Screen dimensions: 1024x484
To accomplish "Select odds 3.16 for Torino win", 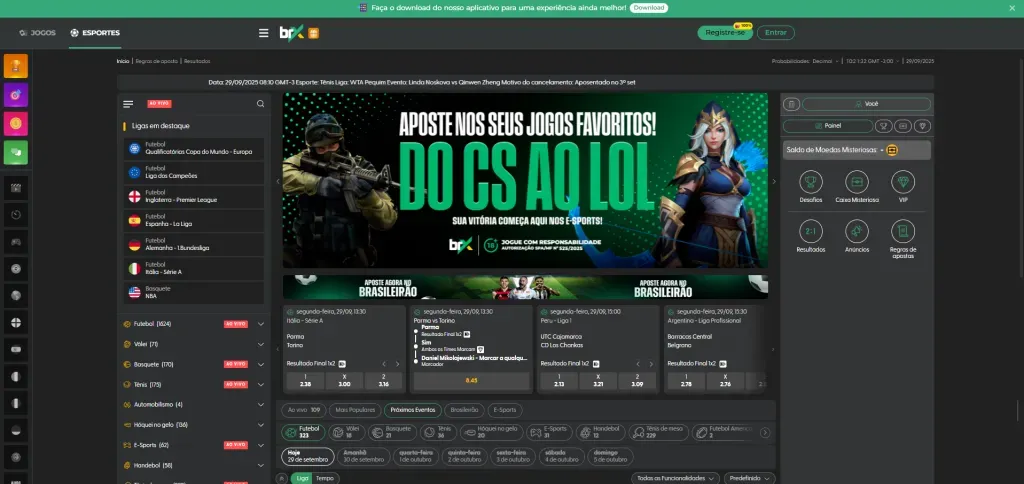I will 383,381.
